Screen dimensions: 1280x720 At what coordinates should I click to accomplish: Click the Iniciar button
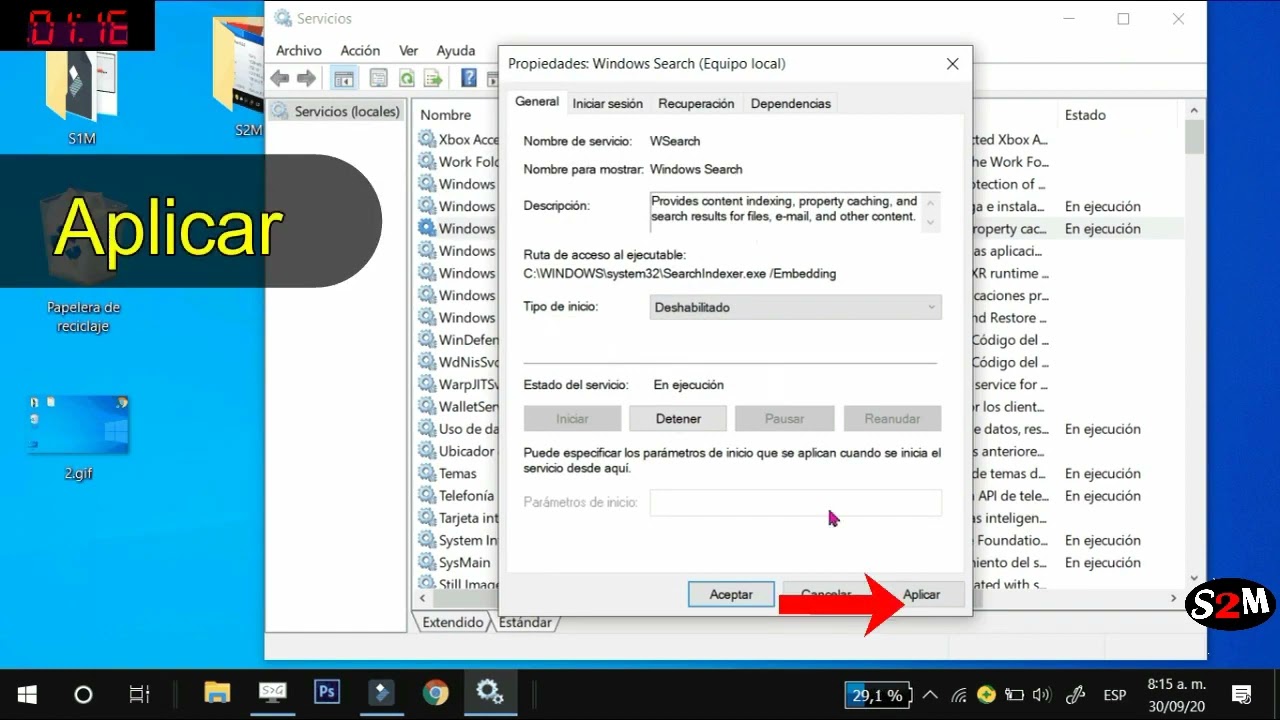tap(573, 418)
